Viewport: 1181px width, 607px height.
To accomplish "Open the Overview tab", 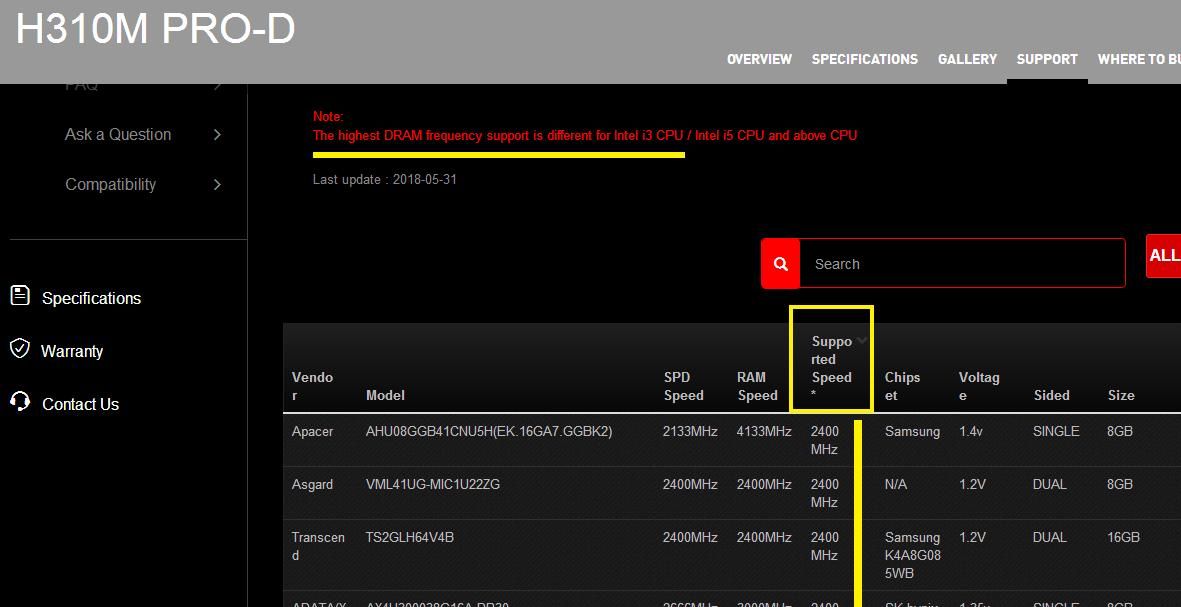I will click(x=759, y=59).
